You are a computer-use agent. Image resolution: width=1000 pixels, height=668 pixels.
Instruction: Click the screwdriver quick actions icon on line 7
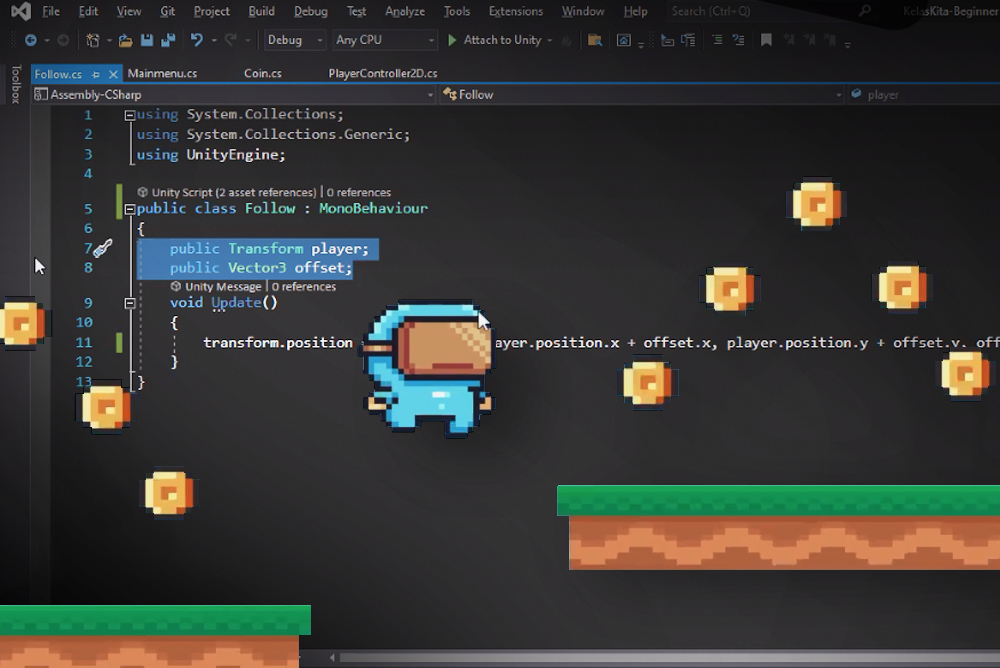(x=103, y=248)
